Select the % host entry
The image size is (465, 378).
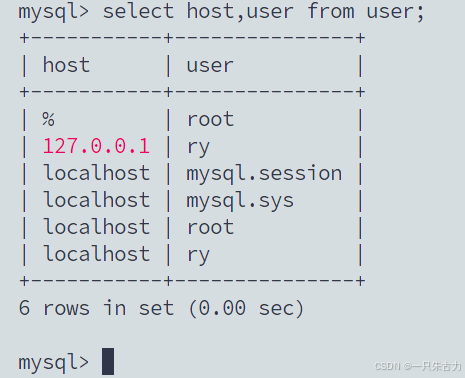[48, 119]
